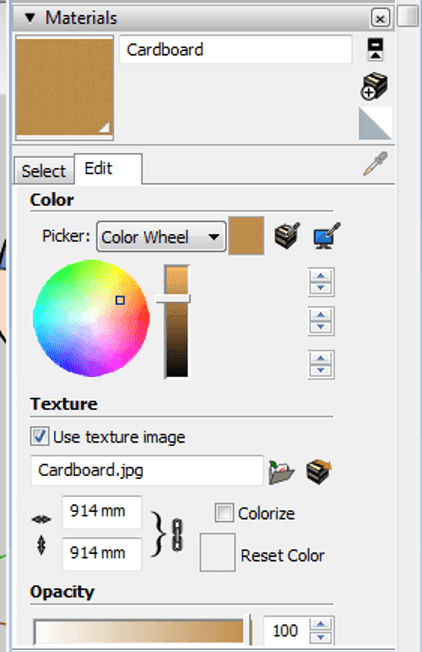Click the Cardboard material name field
The height and width of the screenshot is (652, 422).
tap(236, 49)
